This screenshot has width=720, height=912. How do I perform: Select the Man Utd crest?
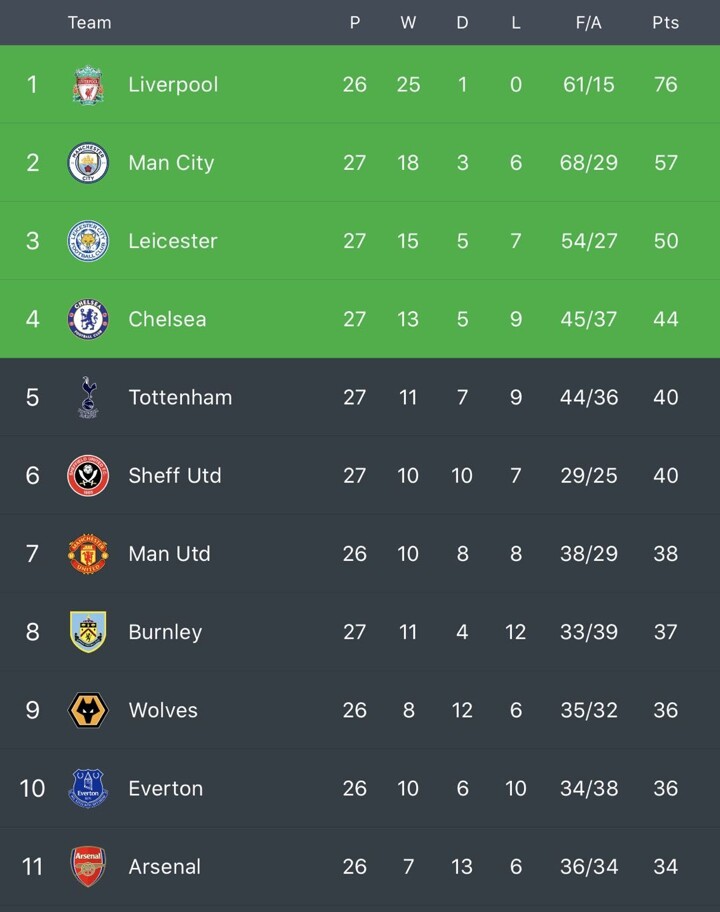88,553
